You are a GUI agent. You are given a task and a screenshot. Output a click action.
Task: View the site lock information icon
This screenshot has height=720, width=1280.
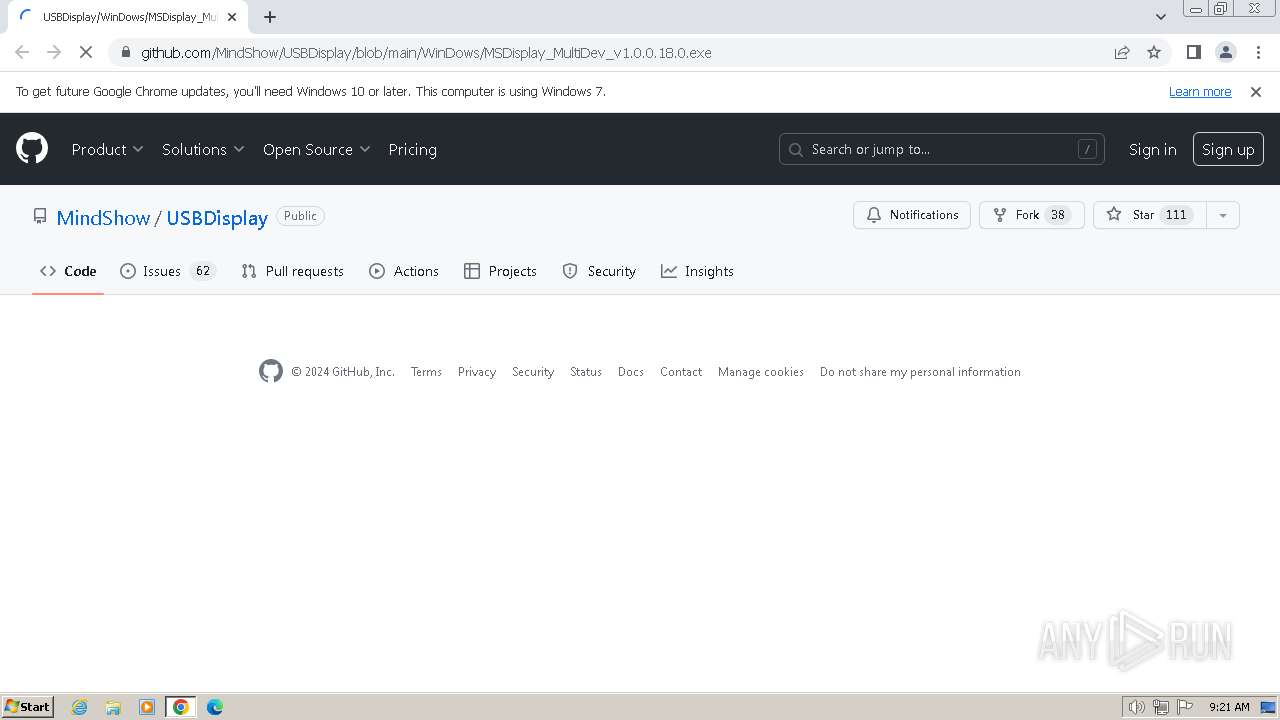click(125, 53)
